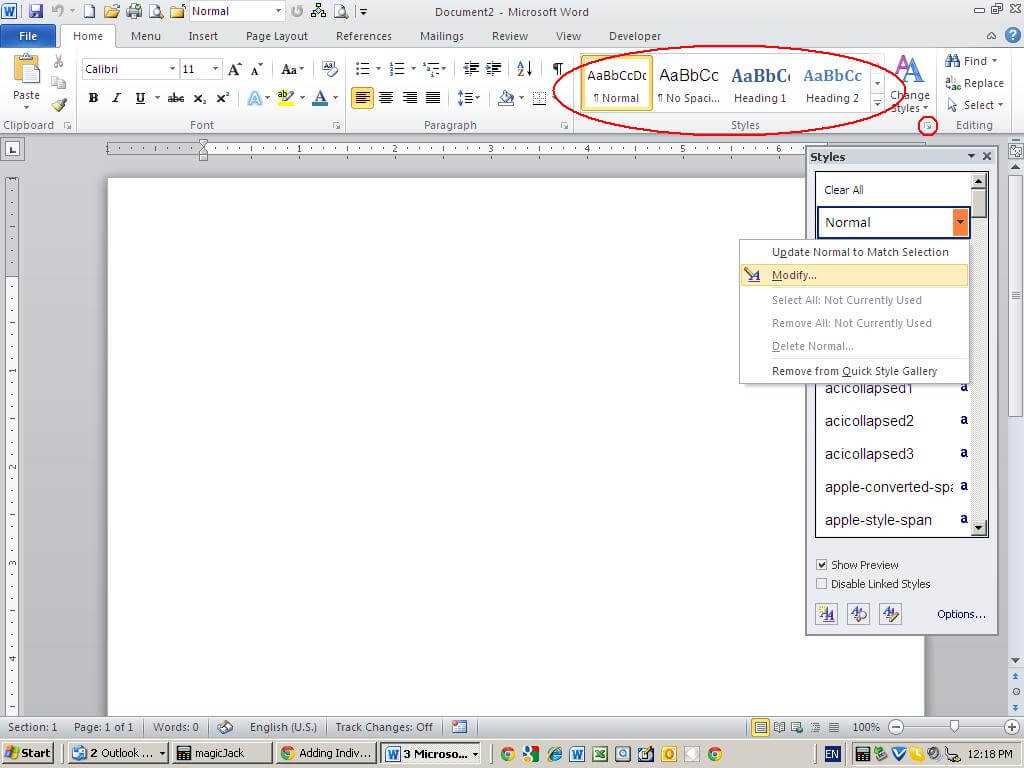Open the Style Inspector icon

858,614
